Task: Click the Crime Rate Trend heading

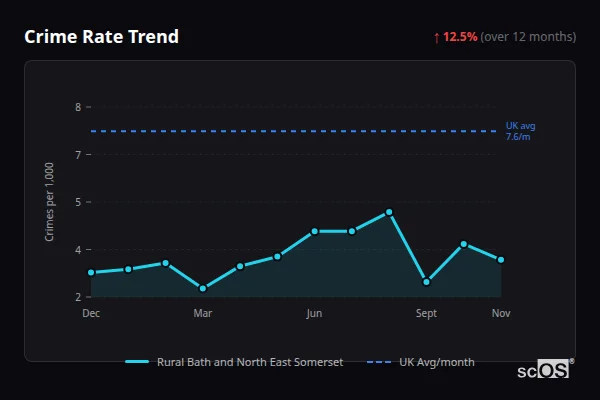Action: click(x=101, y=37)
